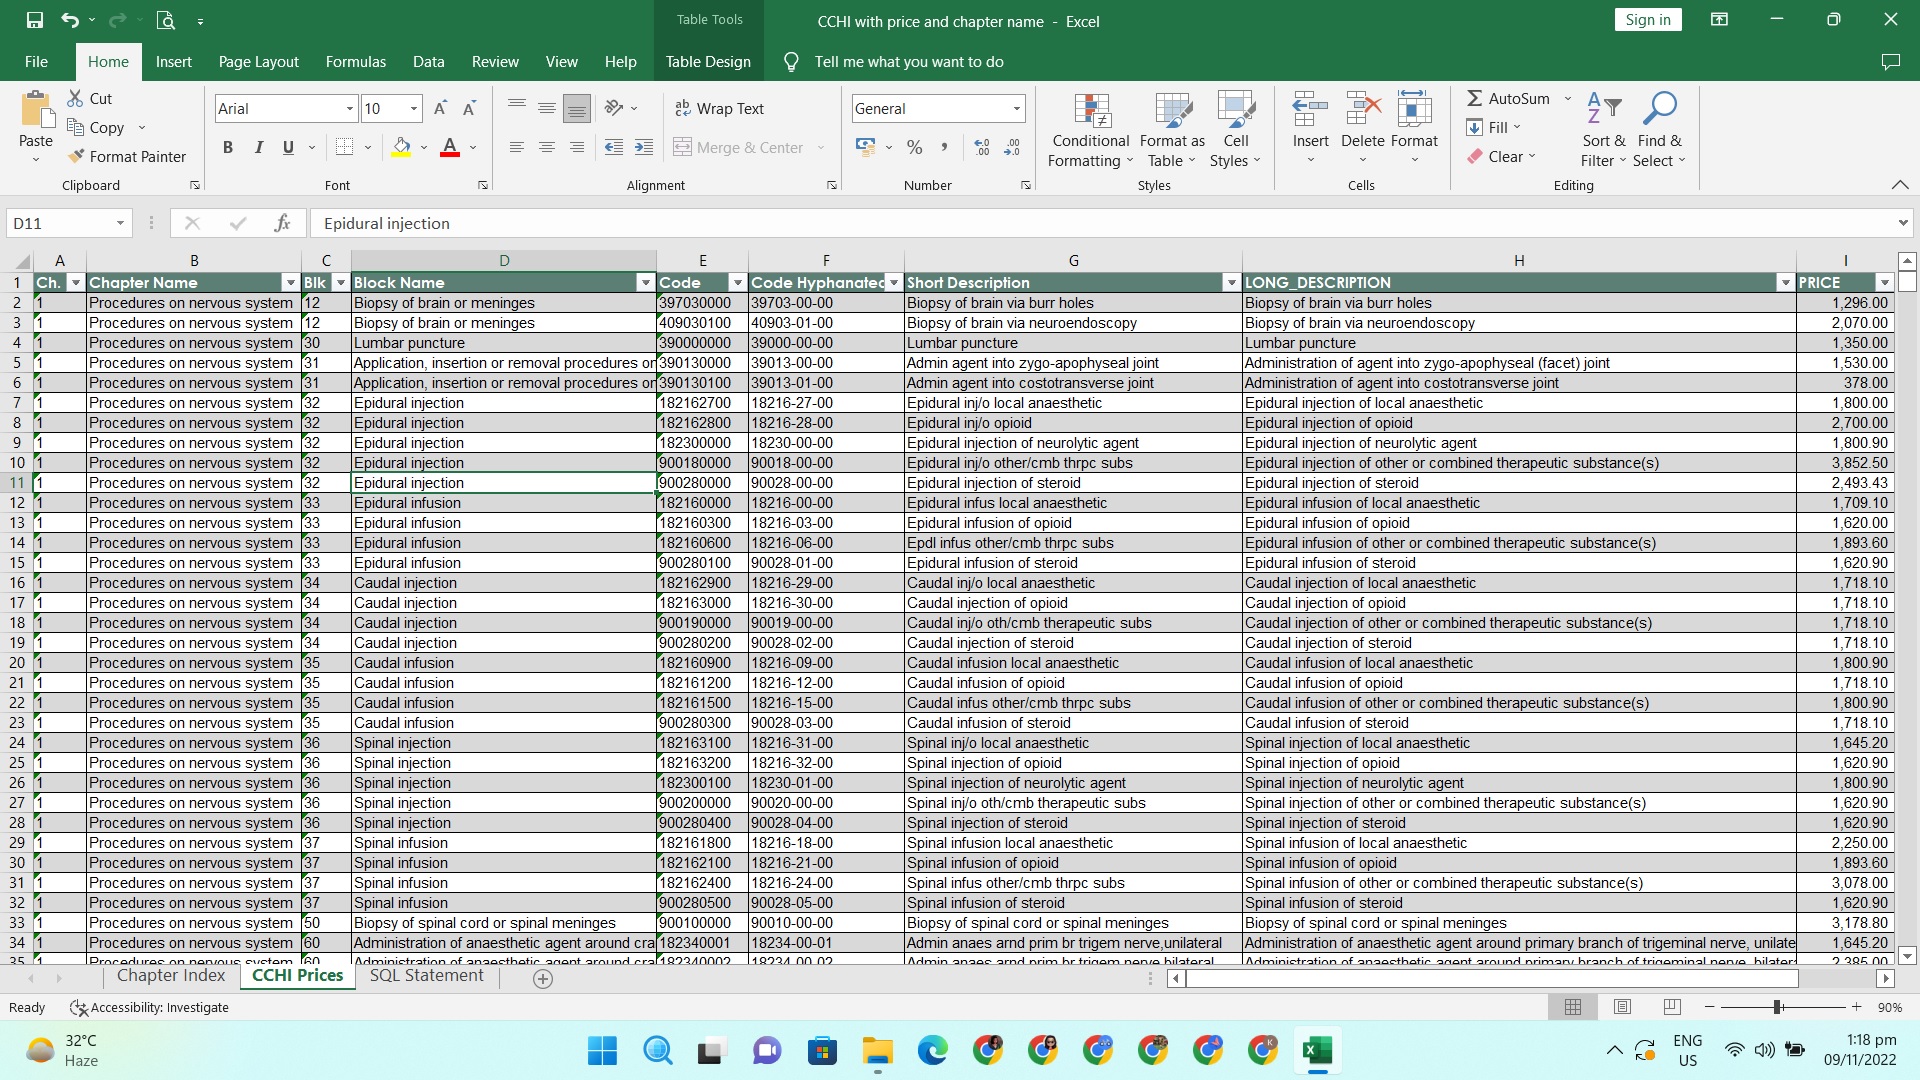Screen dimensions: 1920x1080
Task: Click Increase Indent icon
Action: [644, 147]
